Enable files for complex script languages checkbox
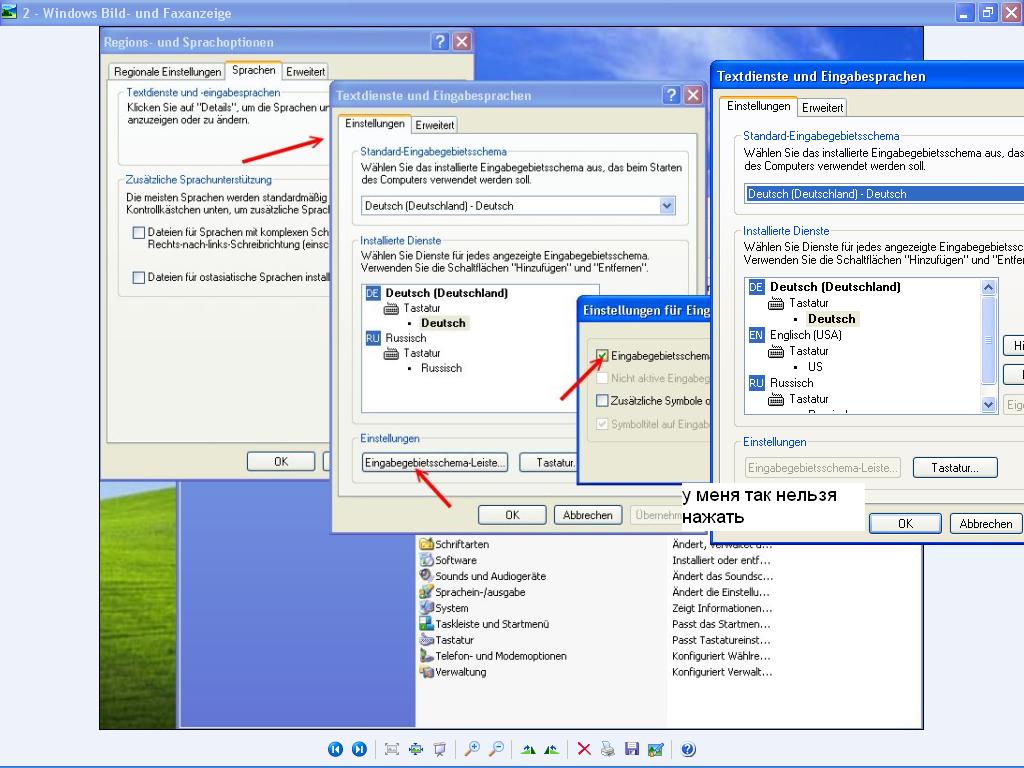 coord(138,232)
